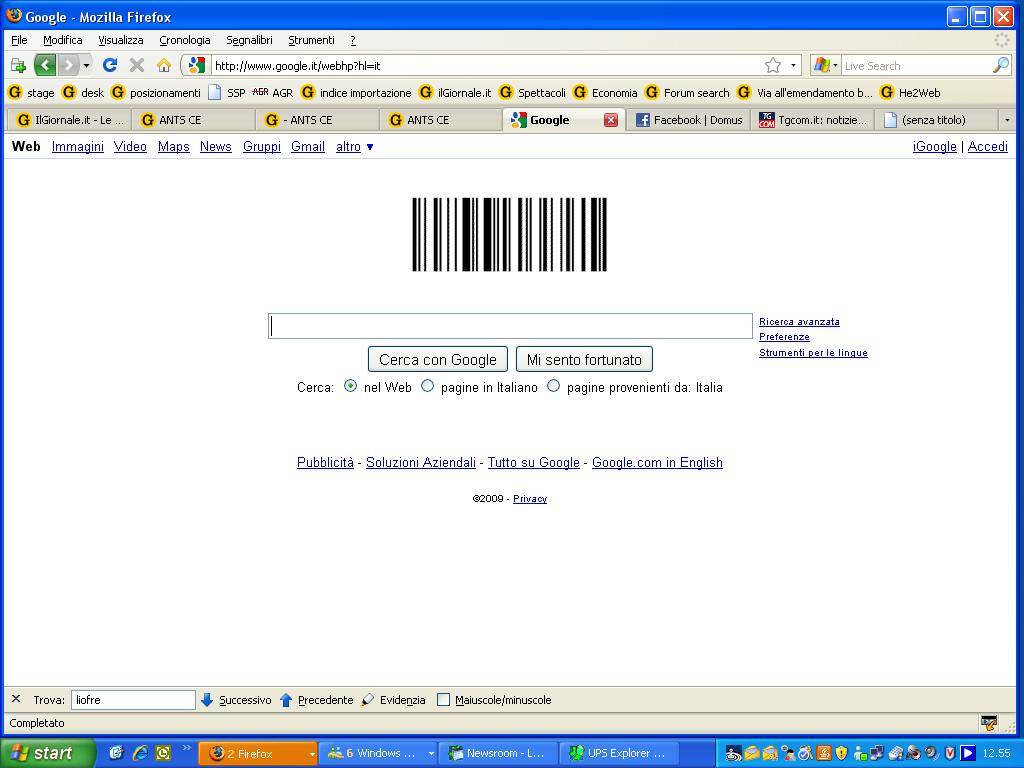Screen dimensions: 1024x768
Task: Open the 'Economia' bookmark
Action: pos(605,93)
